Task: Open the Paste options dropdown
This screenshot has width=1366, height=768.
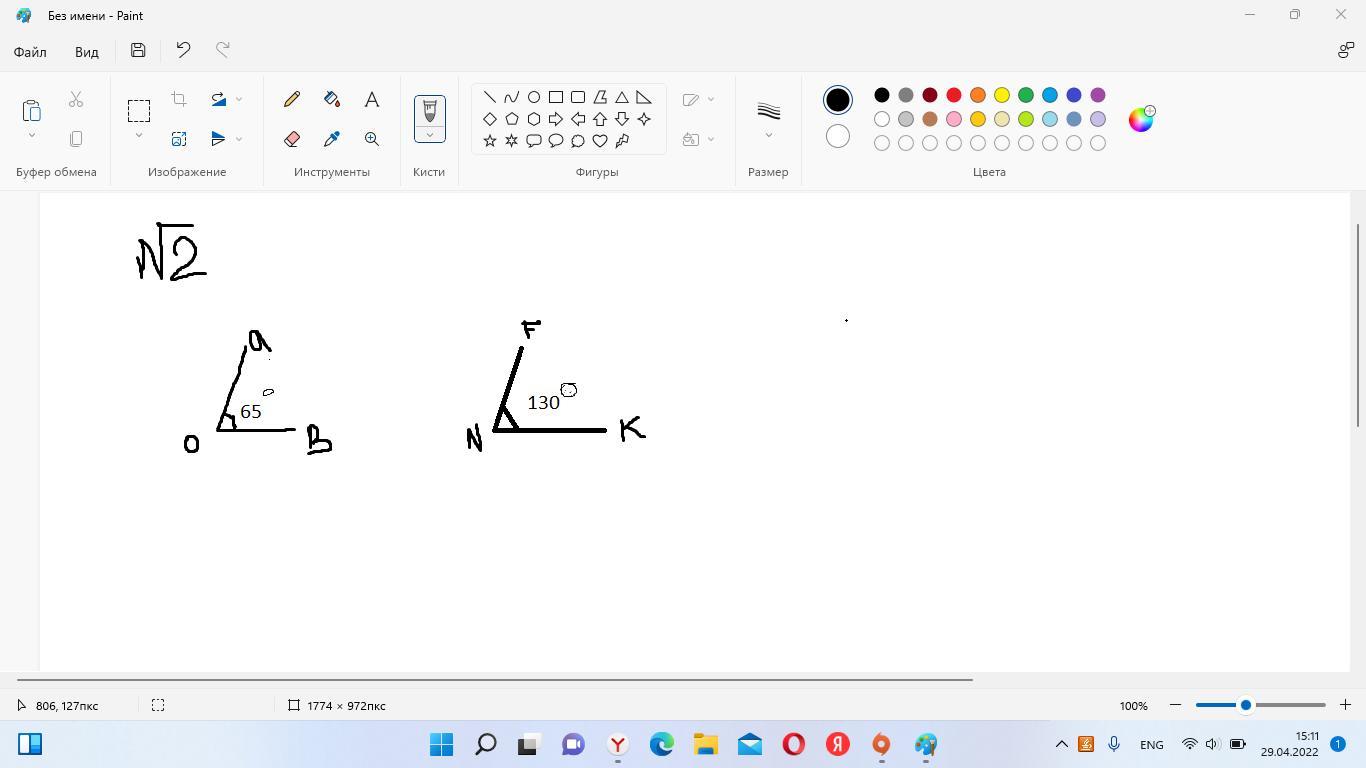Action: click(31, 136)
